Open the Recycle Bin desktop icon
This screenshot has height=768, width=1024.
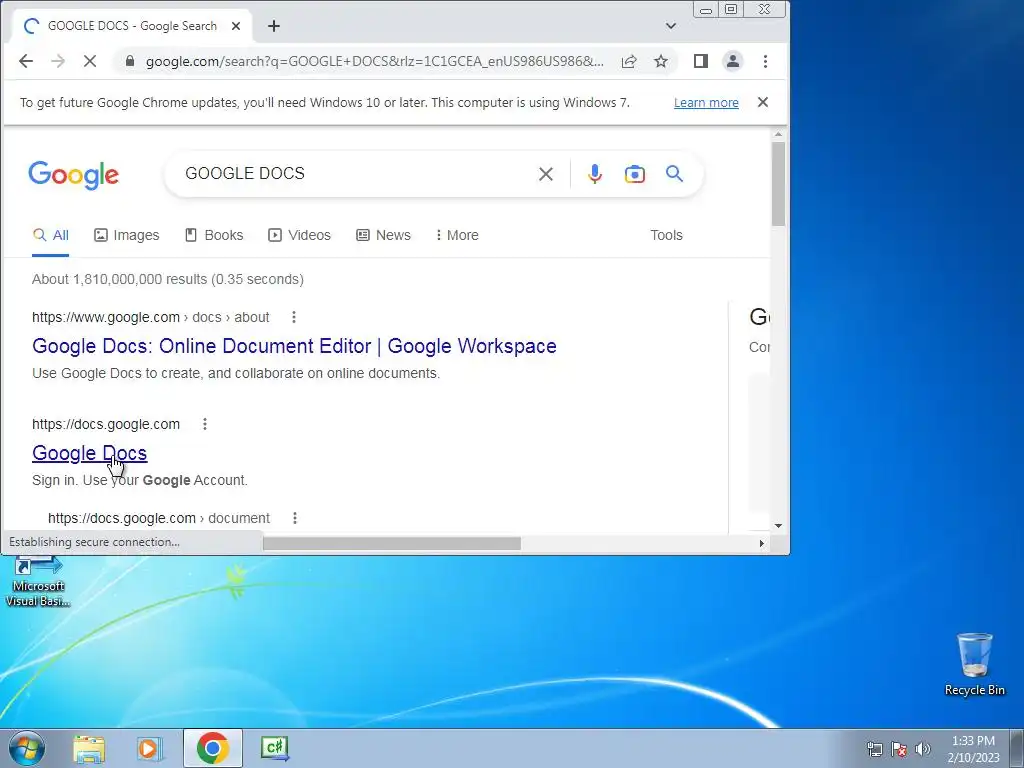[974, 664]
